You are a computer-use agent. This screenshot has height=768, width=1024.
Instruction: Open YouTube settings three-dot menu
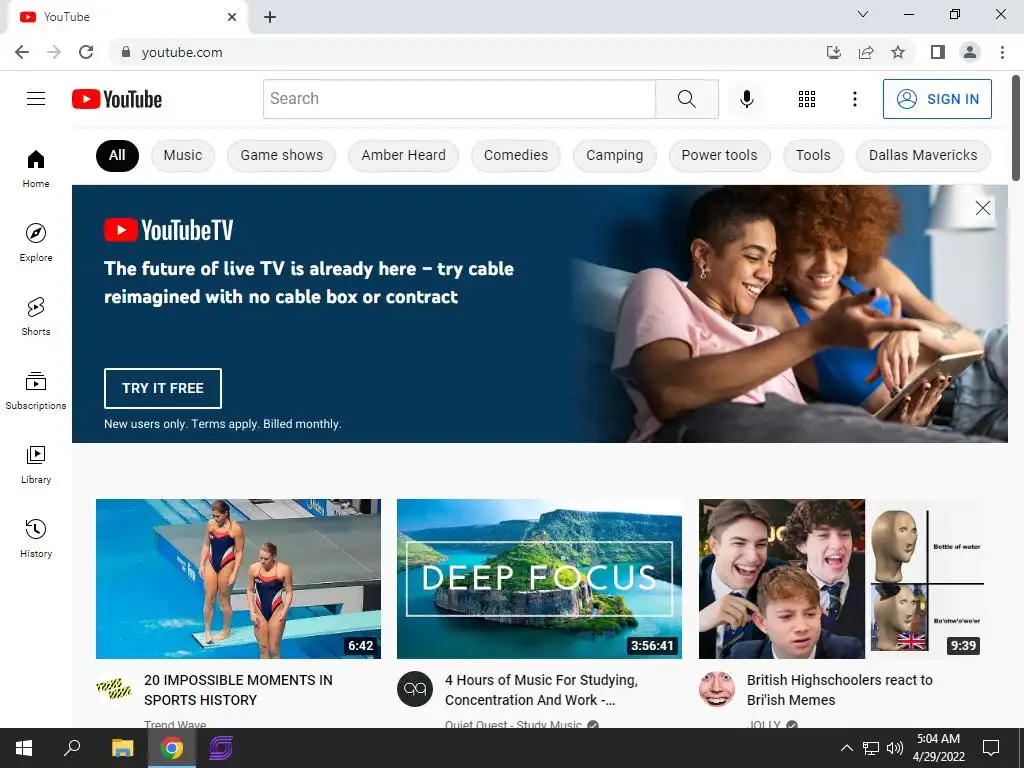854,99
